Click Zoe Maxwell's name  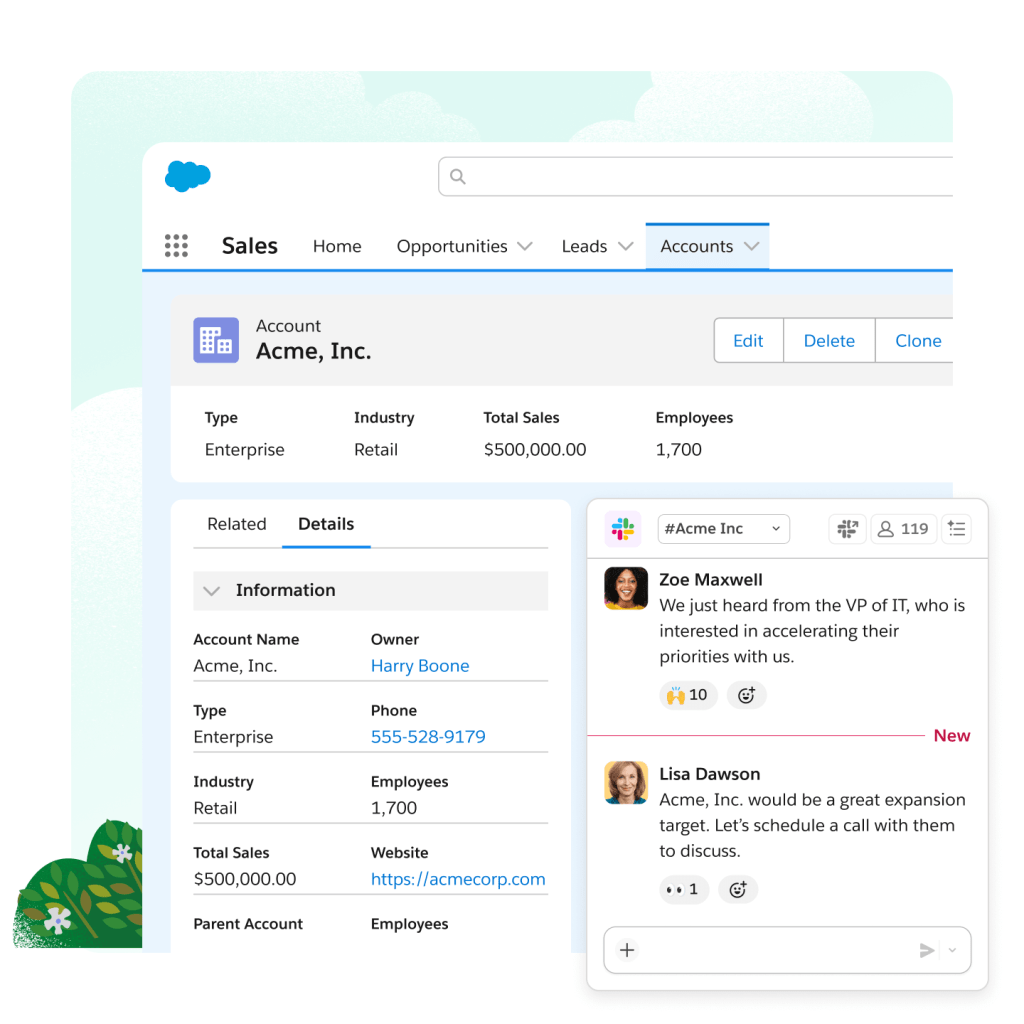pyautogui.click(x=711, y=580)
